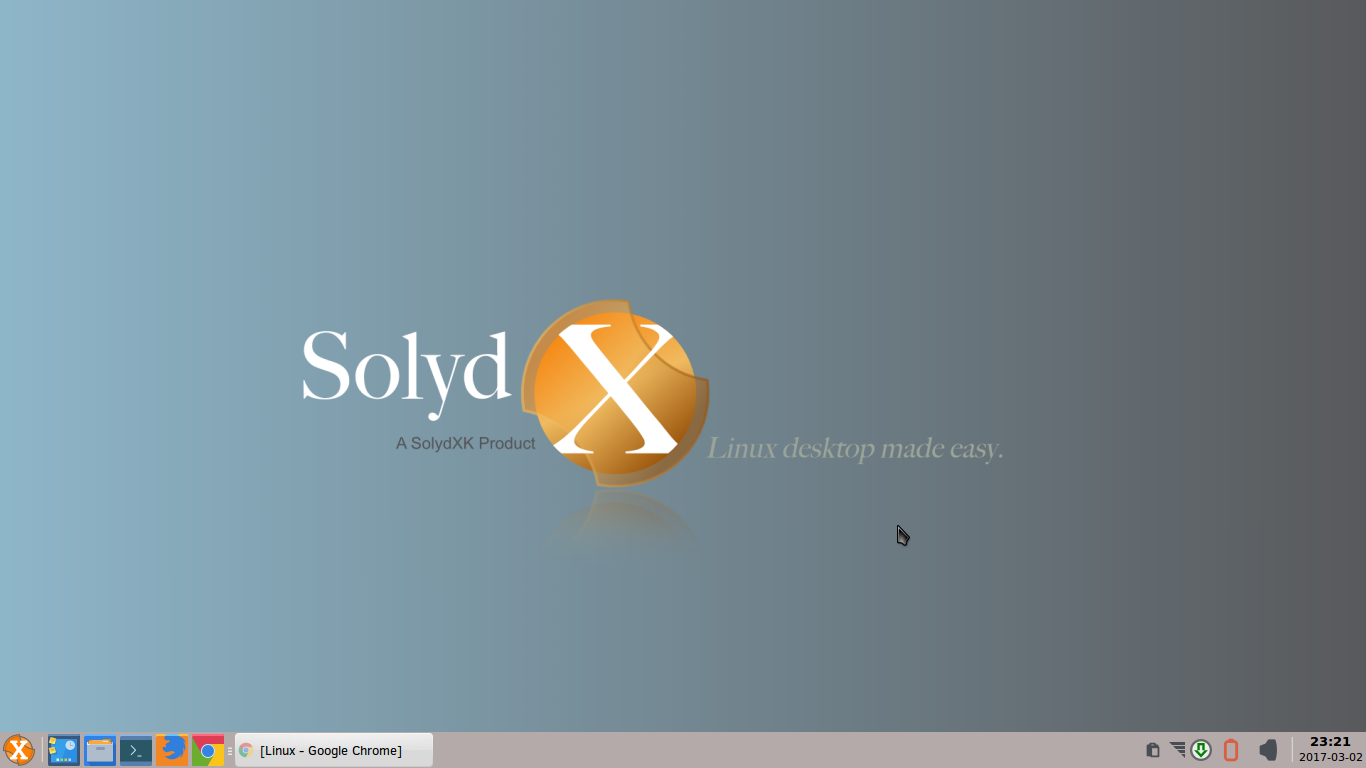Open the network signal tray icon
This screenshot has width=1366, height=768.
(1177, 749)
